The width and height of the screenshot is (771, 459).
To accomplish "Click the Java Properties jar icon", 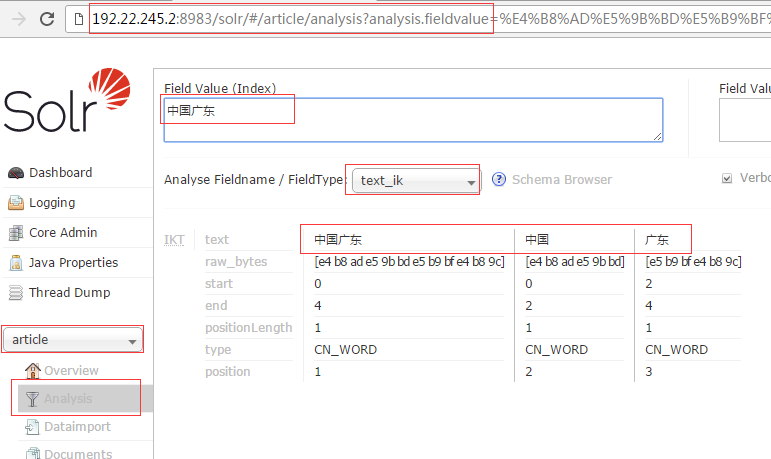I will point(16,263).
